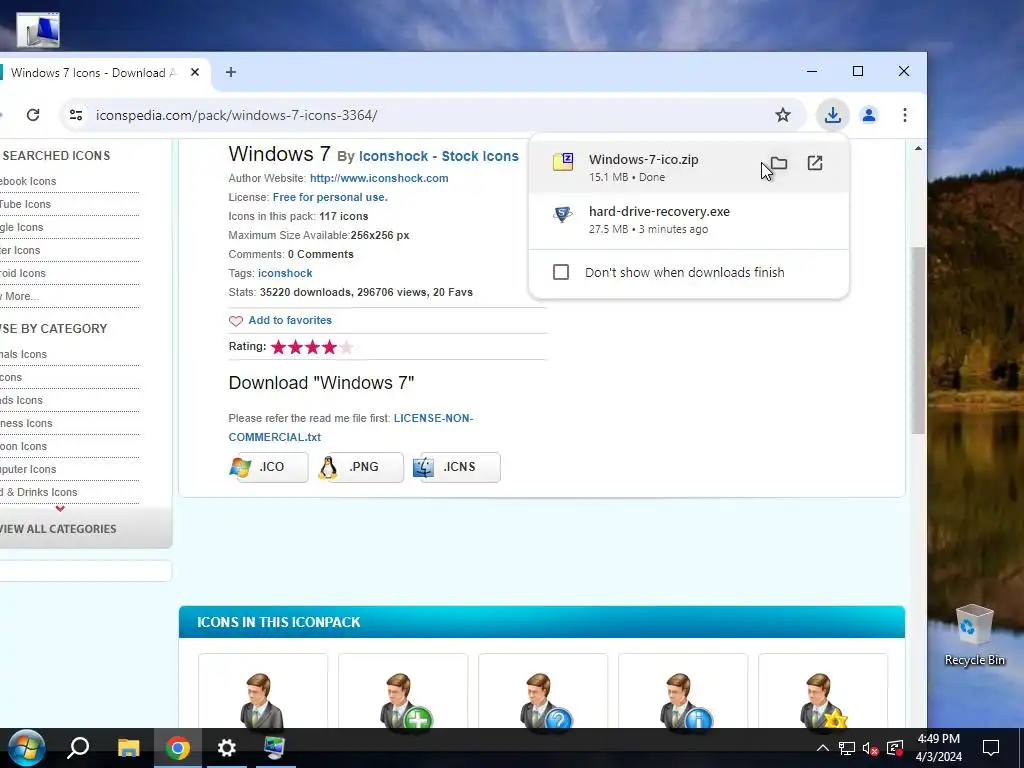This screenshot has height=768, width=1024.
Task: Click the Chrome taskbar icon
Action: (x=177, y=748)
